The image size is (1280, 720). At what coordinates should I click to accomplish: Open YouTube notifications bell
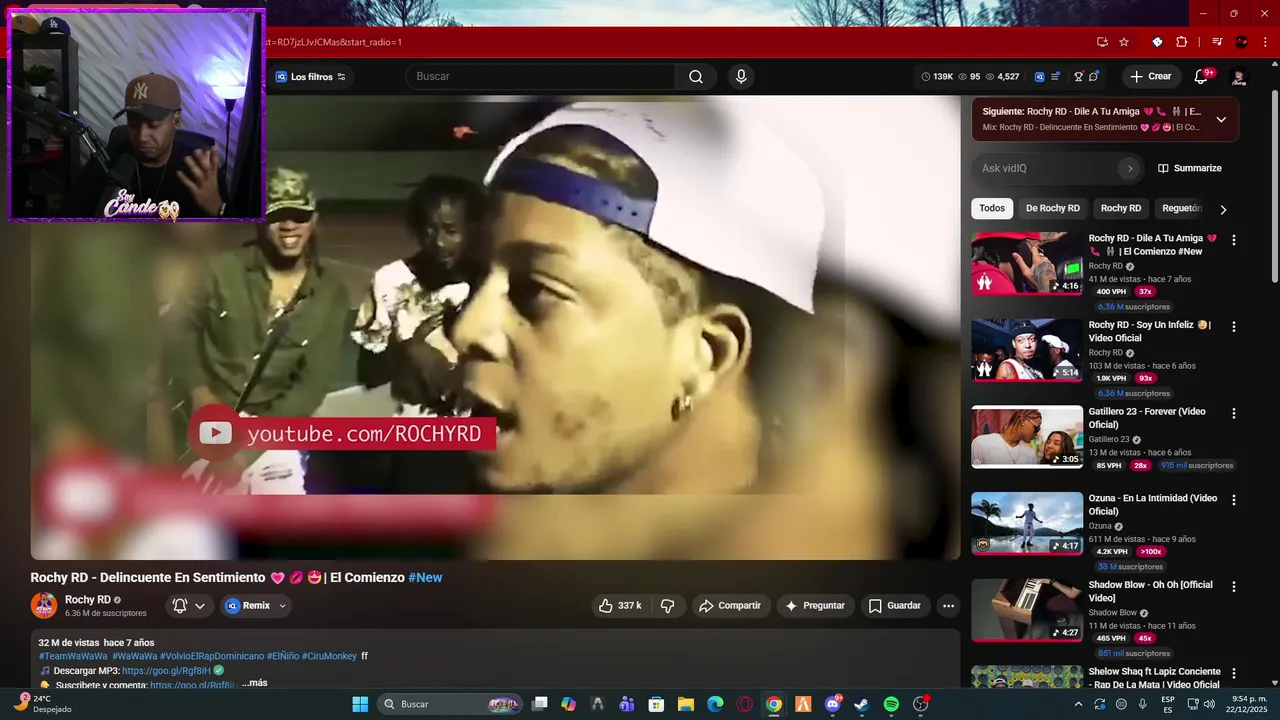[x=1201, y=77]
